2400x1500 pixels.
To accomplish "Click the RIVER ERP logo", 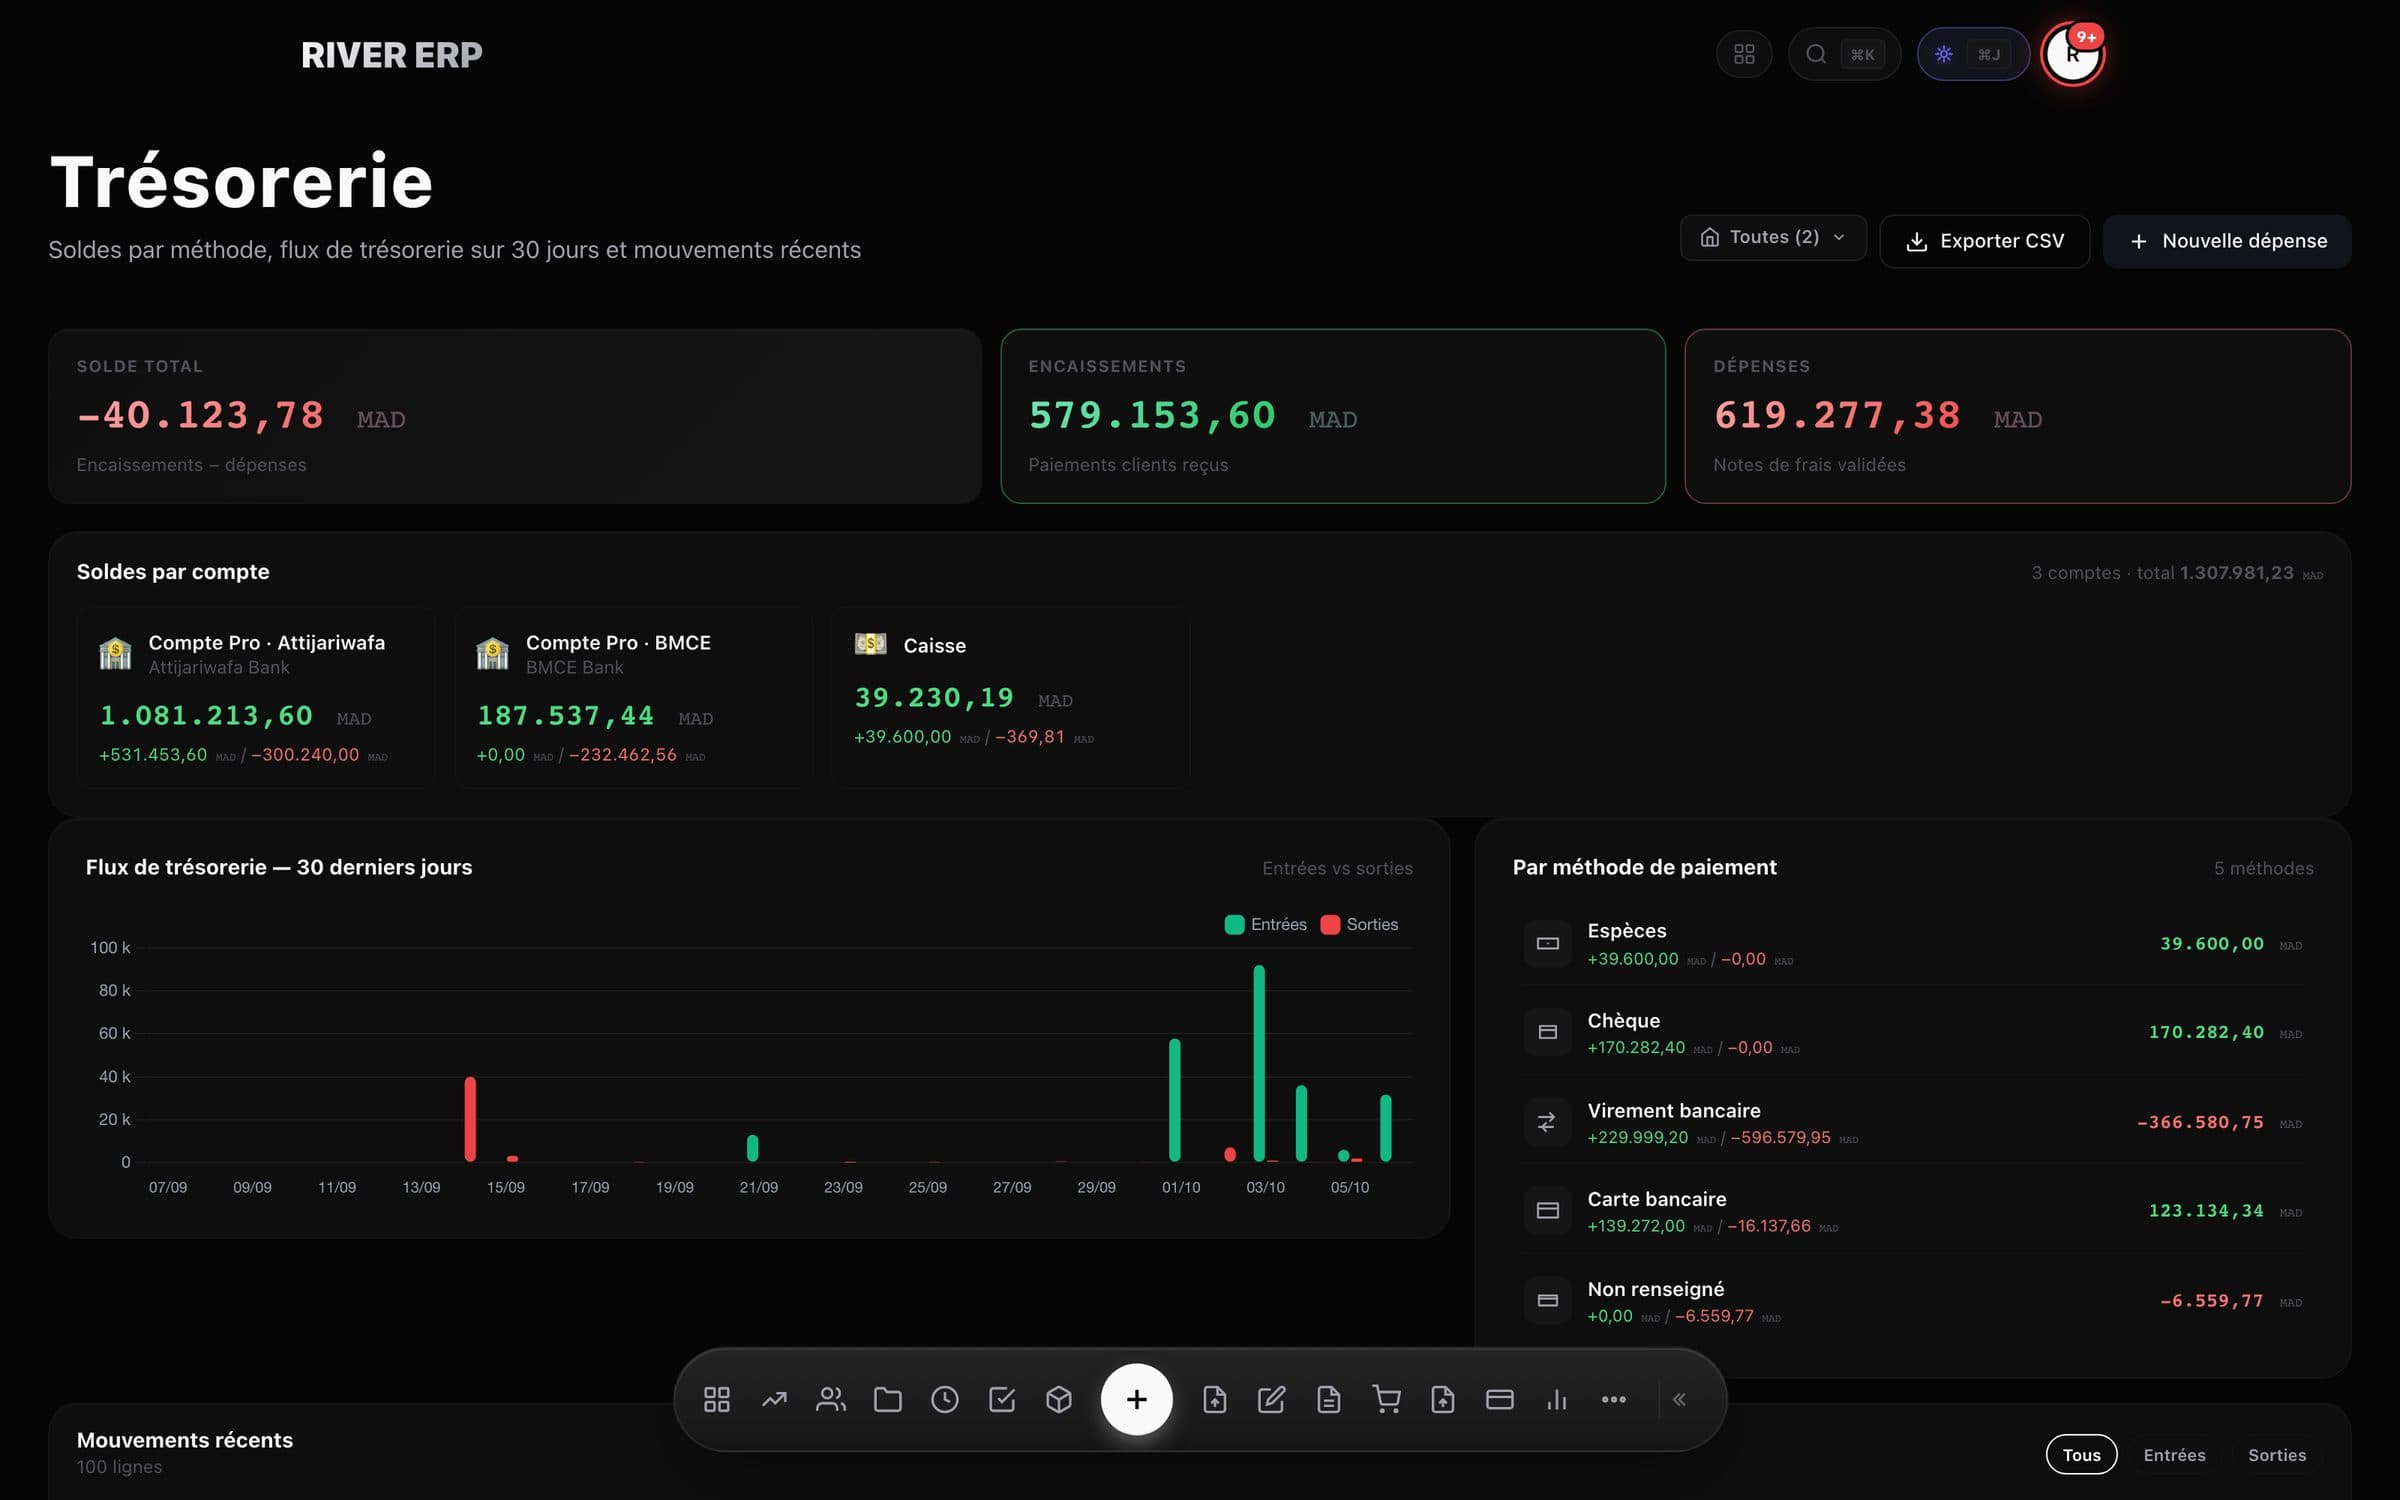I will click(392, 55).
